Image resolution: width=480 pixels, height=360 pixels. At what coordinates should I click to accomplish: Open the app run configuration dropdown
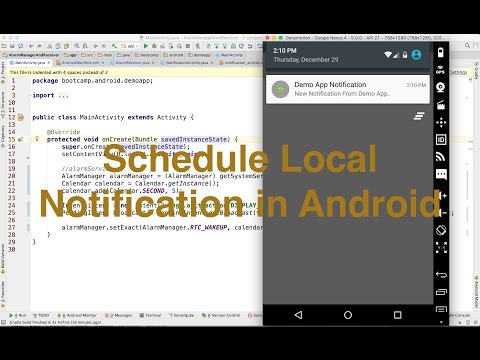coord(130,46)
